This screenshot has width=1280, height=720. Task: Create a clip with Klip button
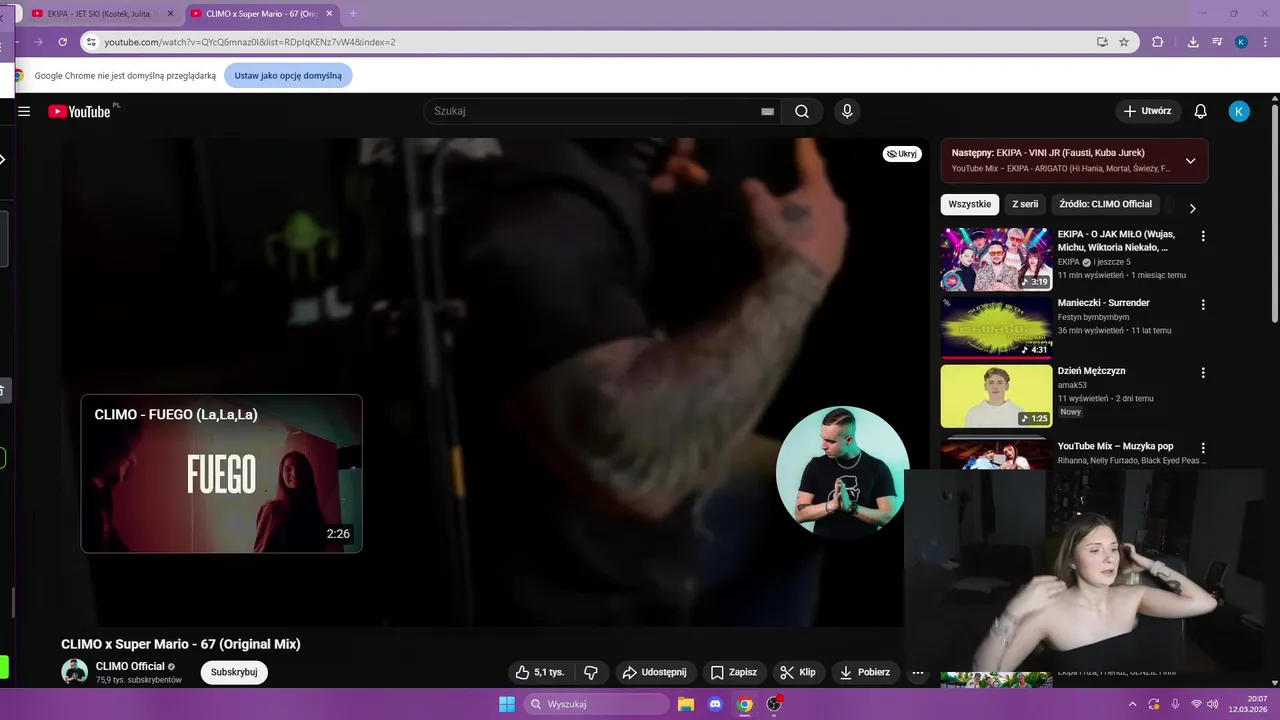click(x=798, y=672)
